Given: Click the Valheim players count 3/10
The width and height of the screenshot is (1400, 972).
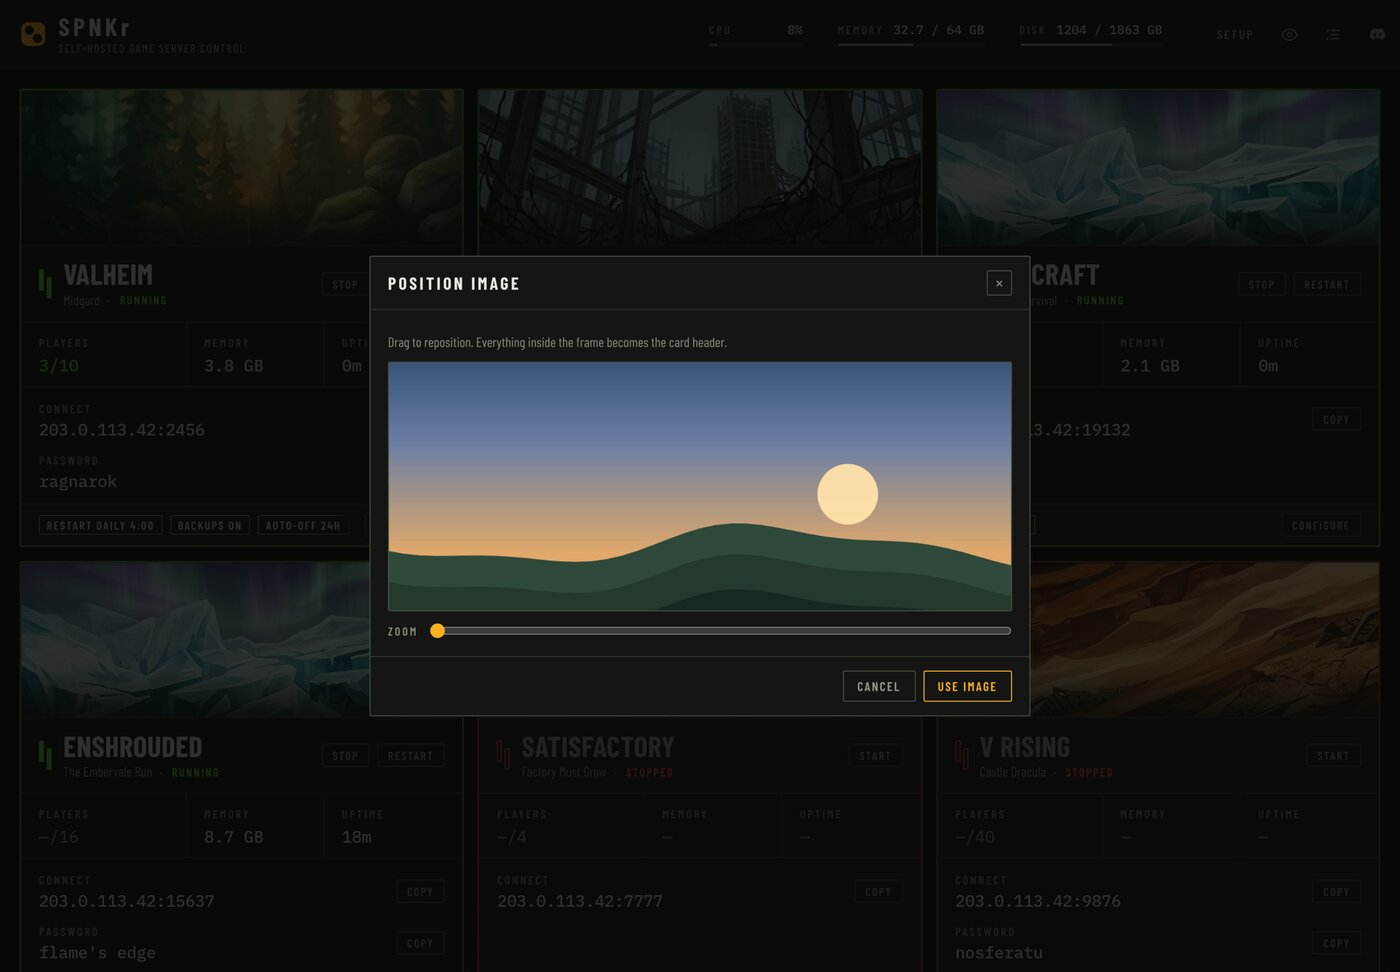Looking at the screenshot, I should (59, 366).
